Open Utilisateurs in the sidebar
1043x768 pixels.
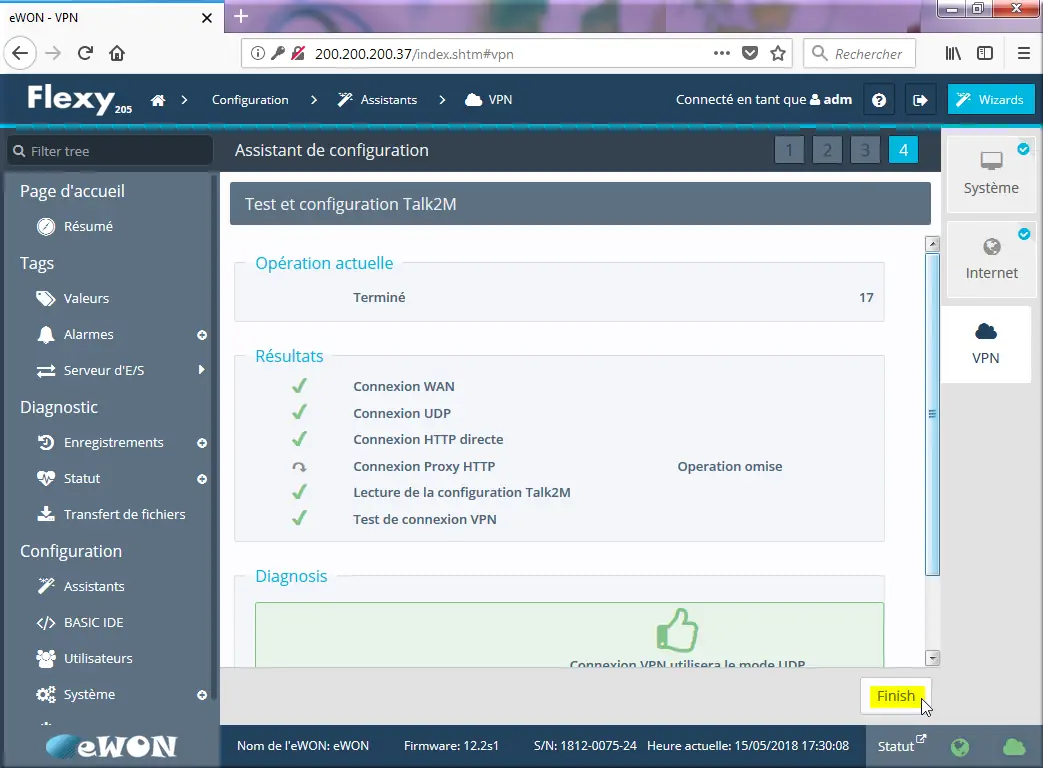point(98,658)
